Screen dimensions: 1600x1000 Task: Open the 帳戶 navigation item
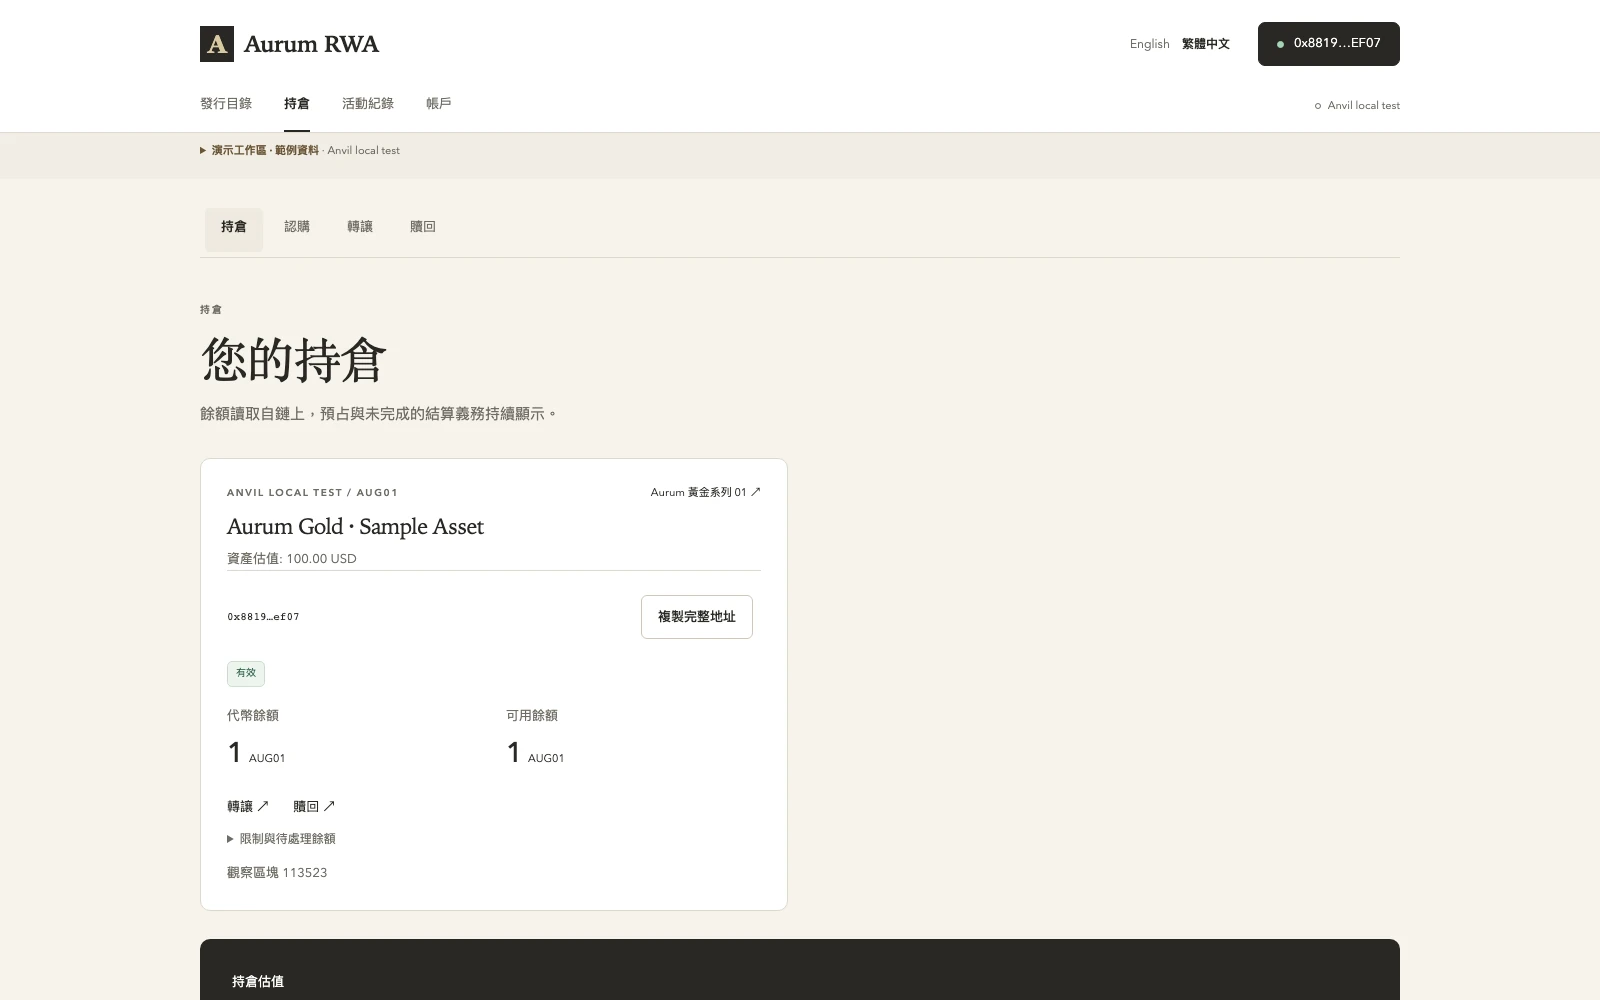(x=439, y=104)
